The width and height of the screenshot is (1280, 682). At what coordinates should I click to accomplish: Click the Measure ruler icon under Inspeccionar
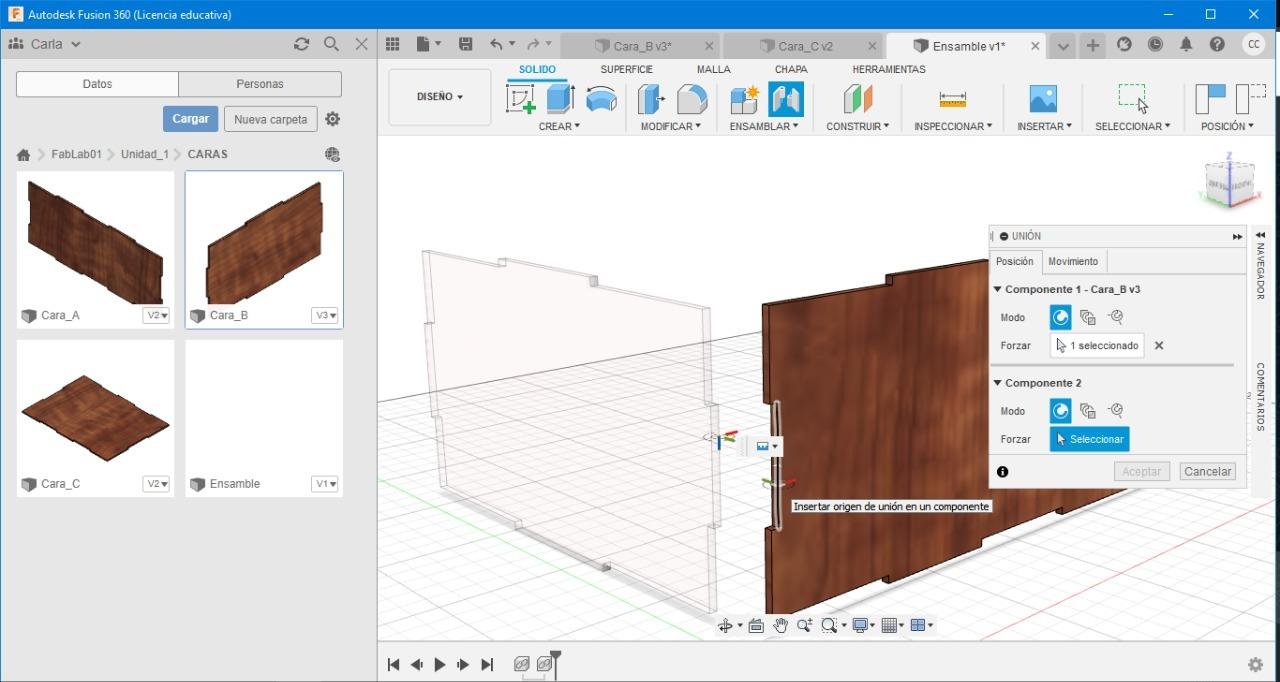click(x=952, y=99)
